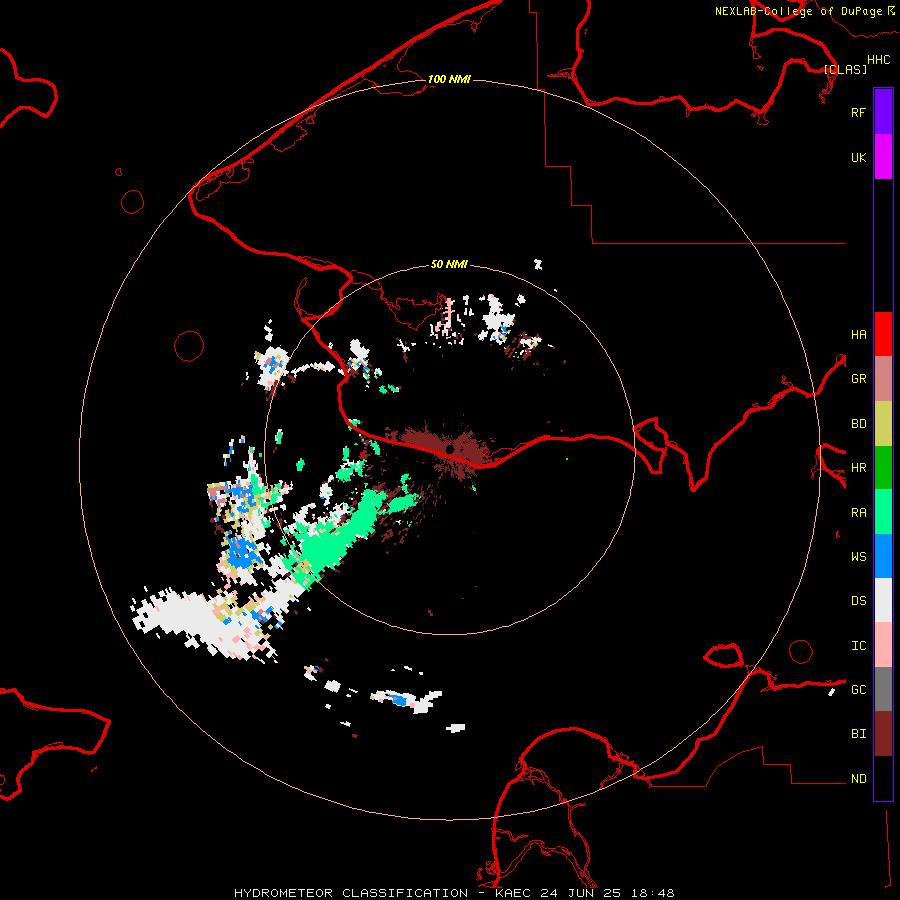Select the BD big drops legend color
The image size is (900, 900).
tap(883, 424)
